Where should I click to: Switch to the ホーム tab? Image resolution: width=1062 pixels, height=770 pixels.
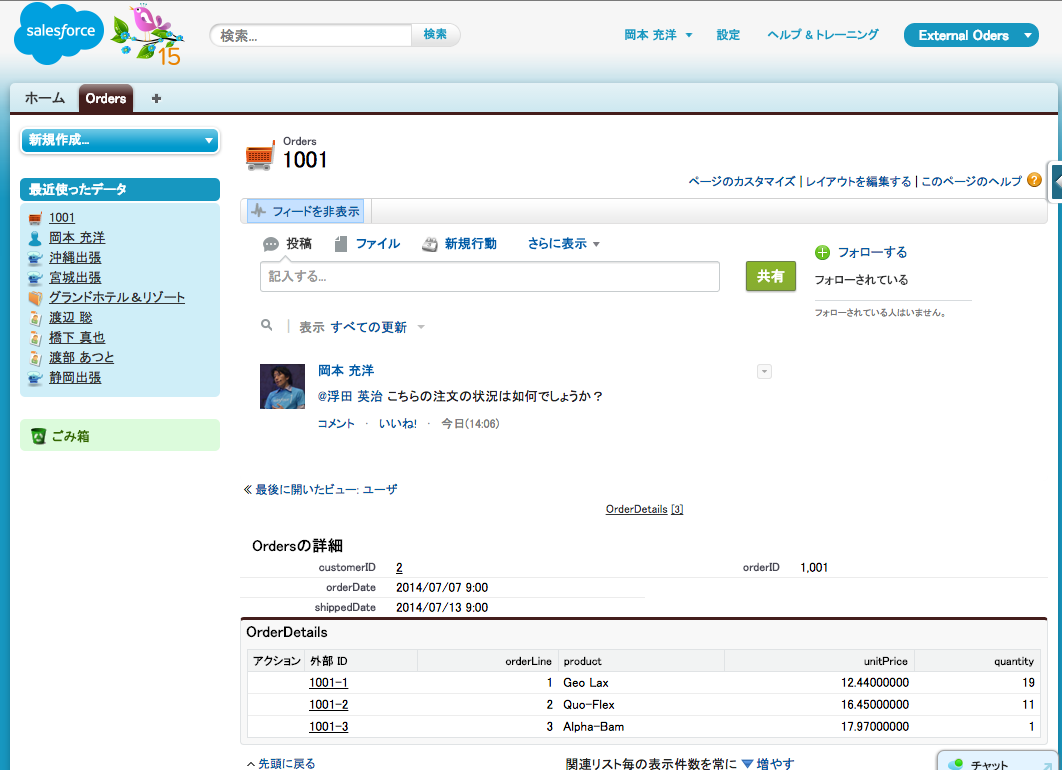point(45,98)
